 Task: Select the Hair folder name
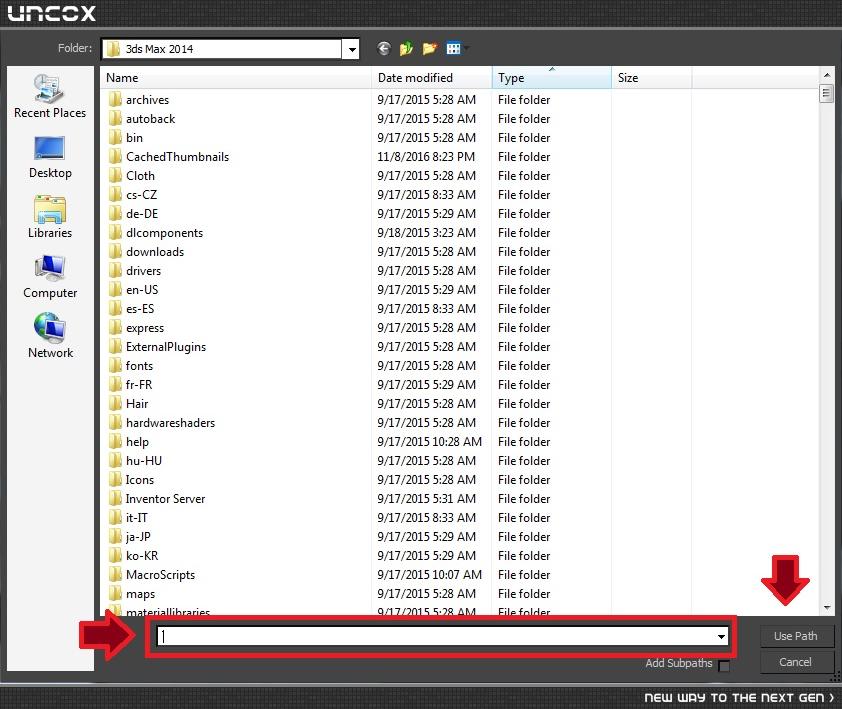[137, 404]
